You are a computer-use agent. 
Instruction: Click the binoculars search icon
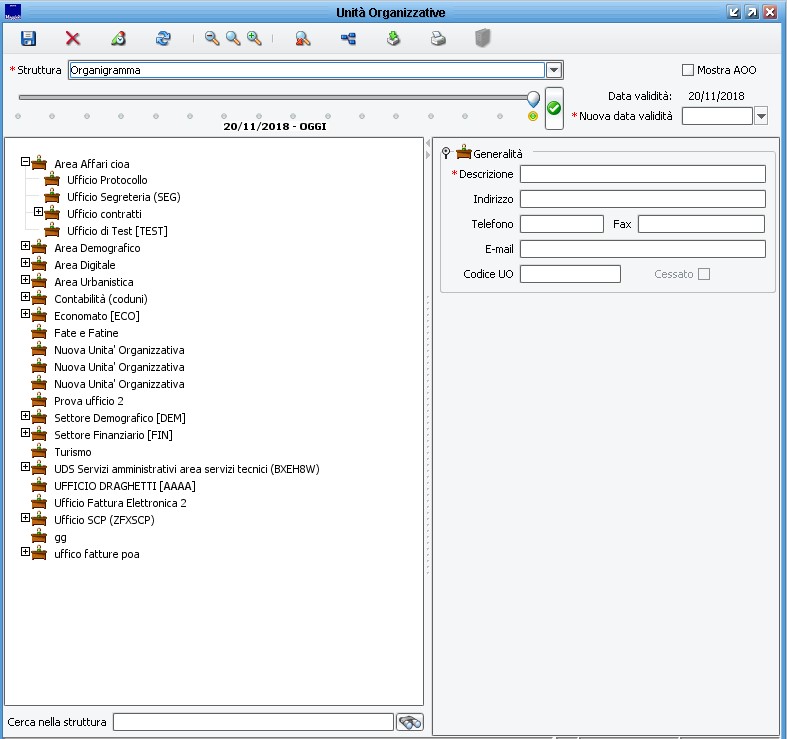click(410, 722)
